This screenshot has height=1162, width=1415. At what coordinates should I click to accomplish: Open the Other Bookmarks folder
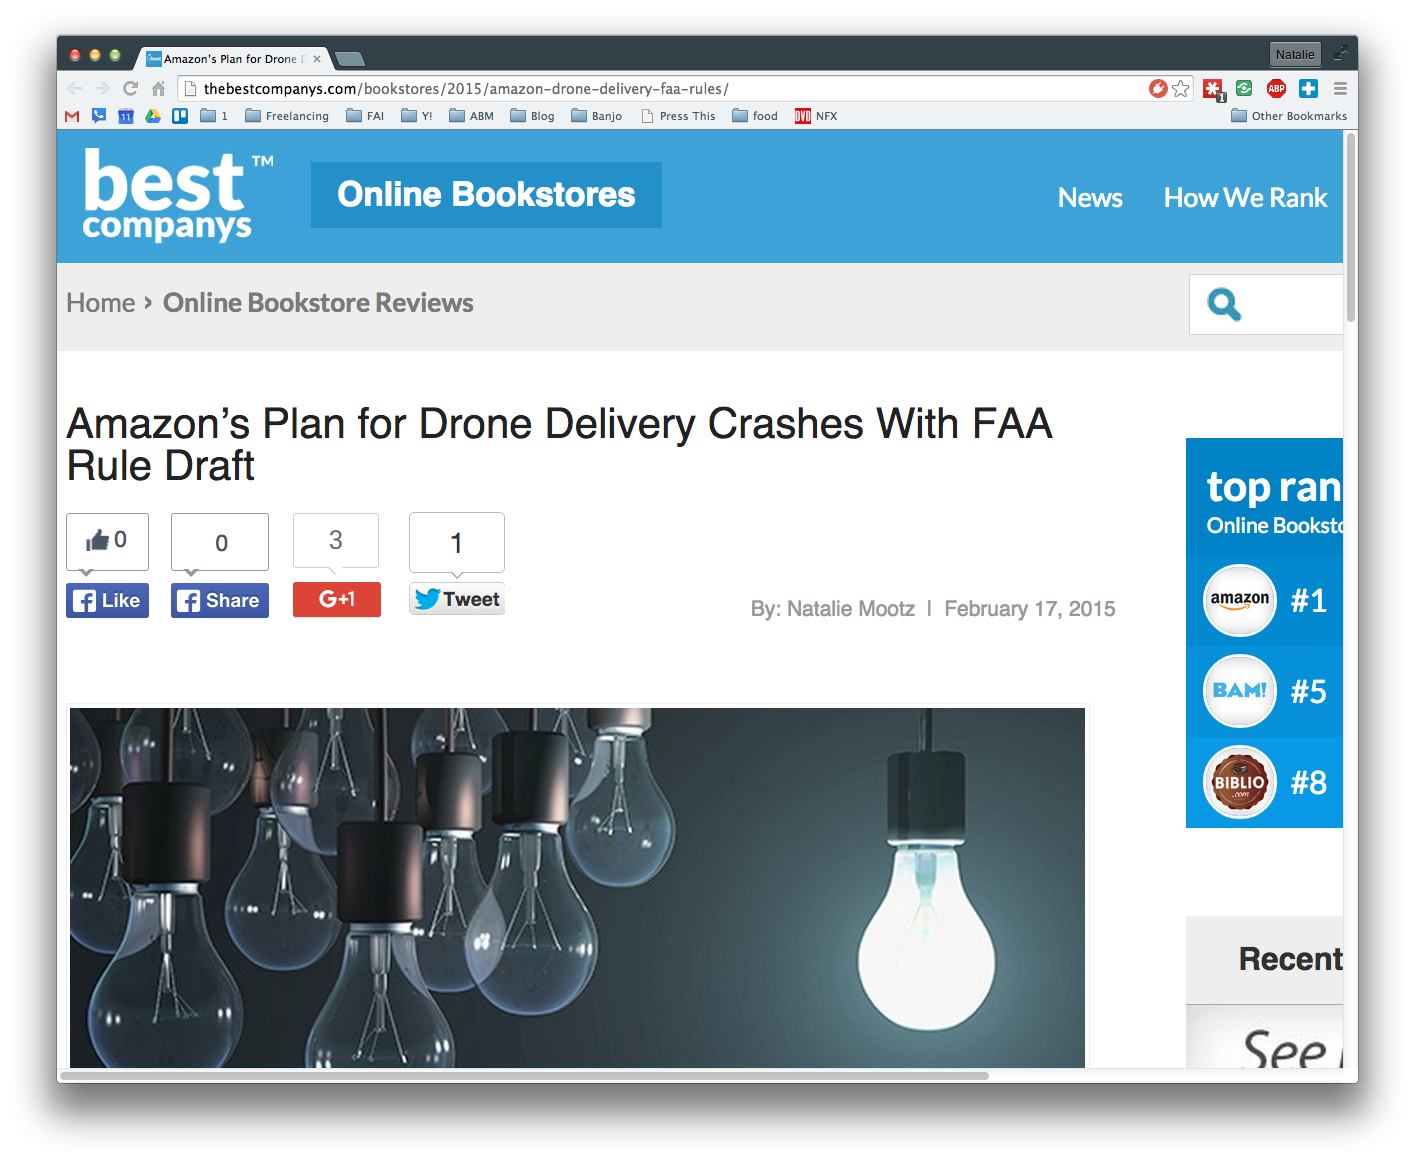1289,116
